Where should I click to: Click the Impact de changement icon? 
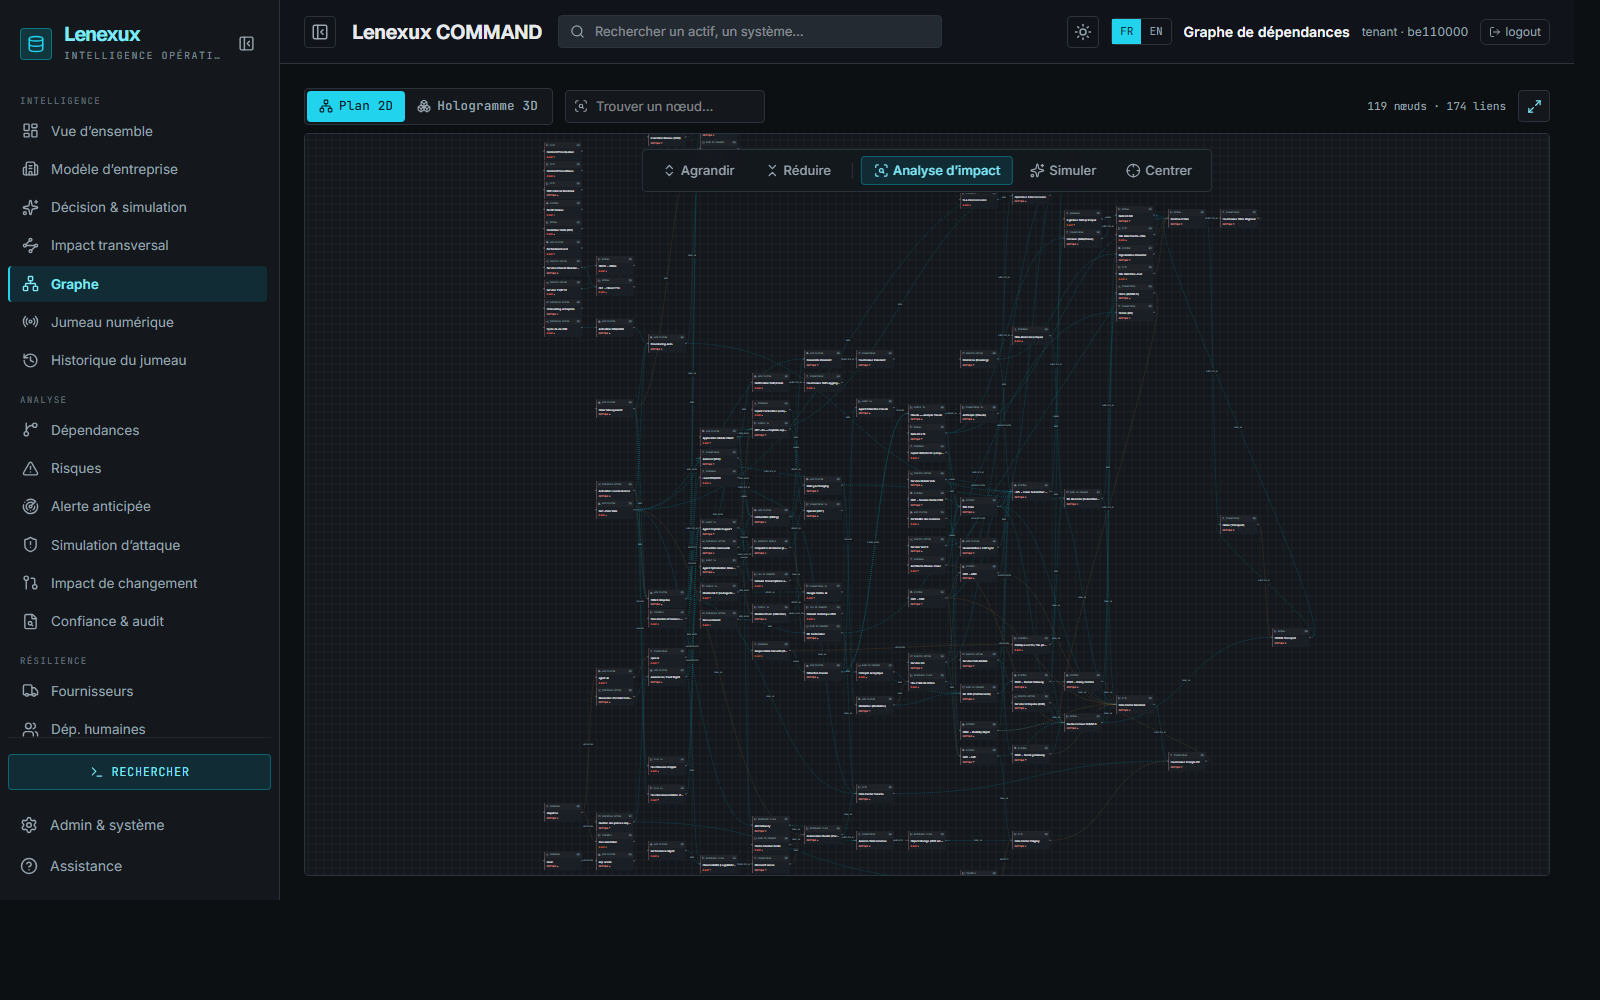[31, 583]
